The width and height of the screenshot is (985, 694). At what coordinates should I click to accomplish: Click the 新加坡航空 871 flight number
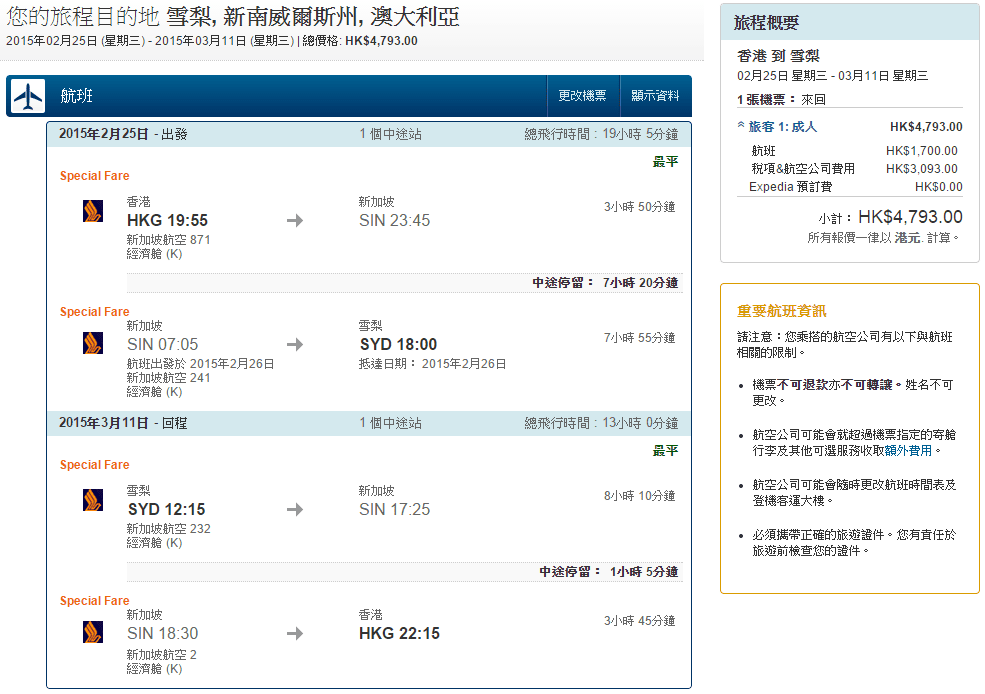coord(168,240)
